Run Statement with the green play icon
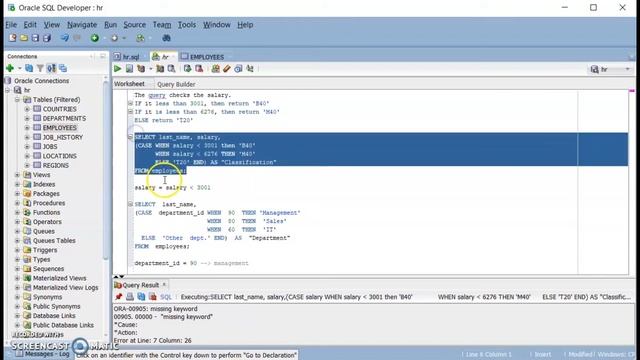Viewport: 640px width, 360px height. [118, 69]
